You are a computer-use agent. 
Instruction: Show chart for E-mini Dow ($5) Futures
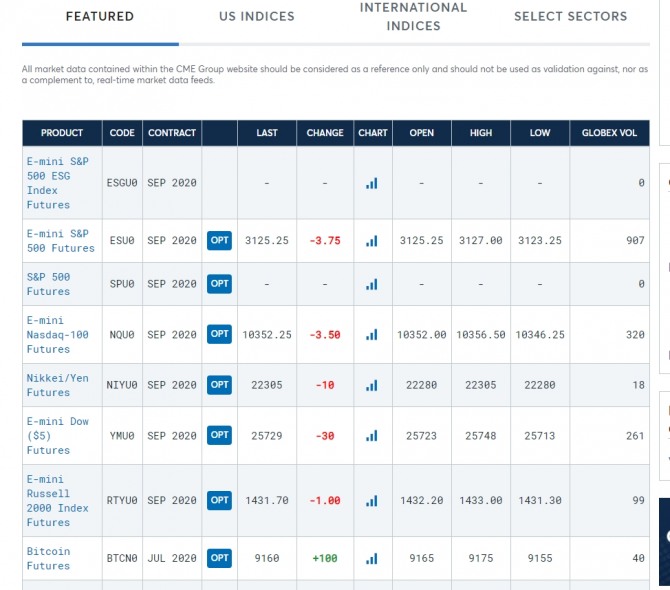[372, 436]
